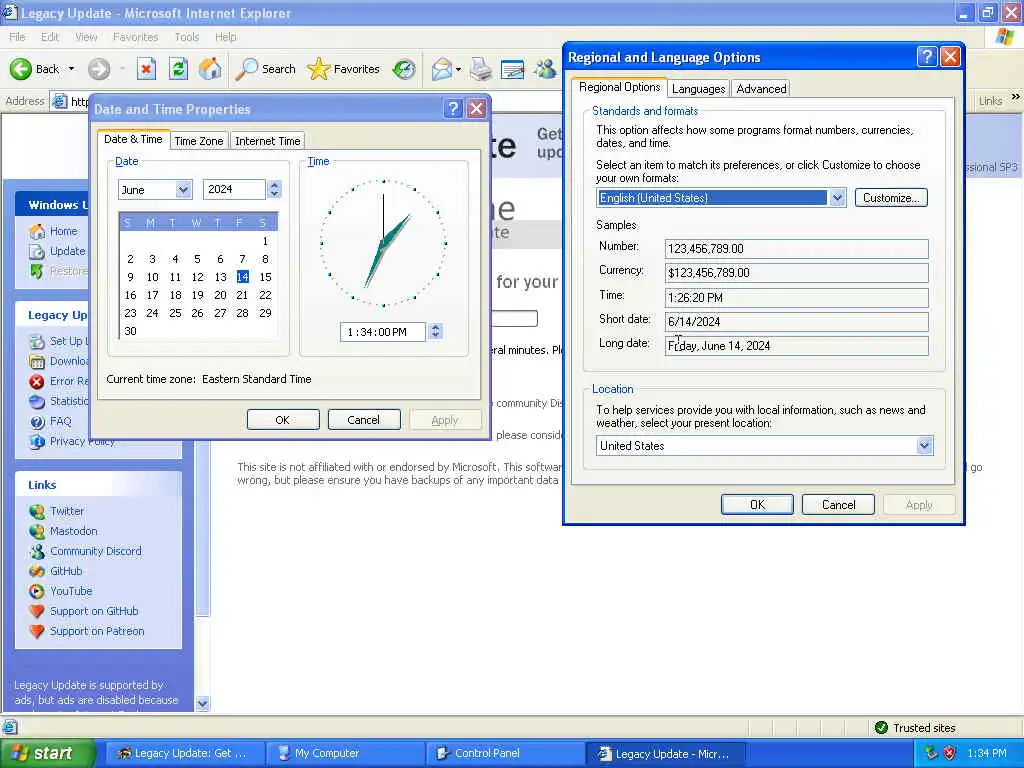Click the time spinner arrows beside 1:34:00 PM
This screenshot has height=768, width=1024.
[436, 332]
